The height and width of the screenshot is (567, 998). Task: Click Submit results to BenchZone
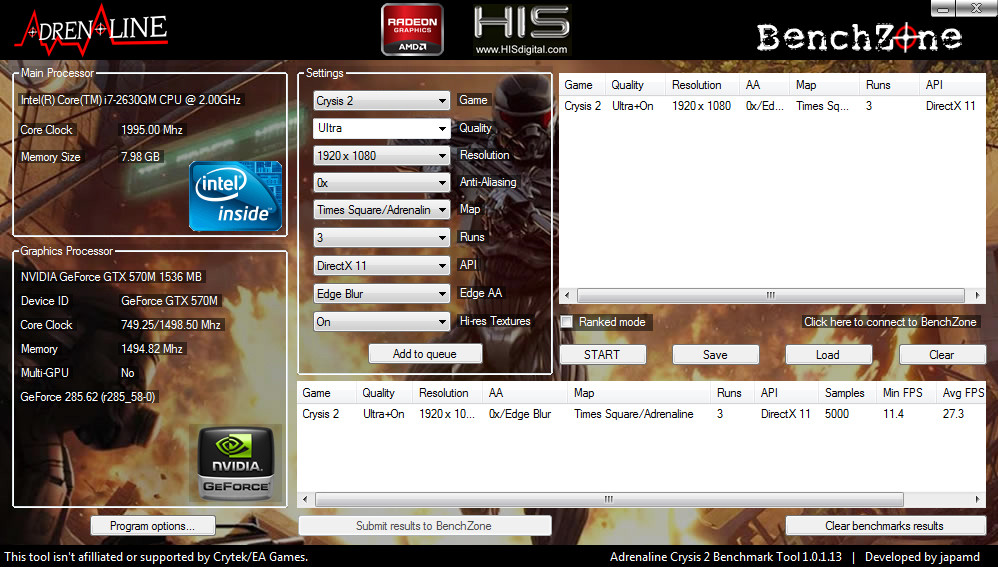click(425, 526)
